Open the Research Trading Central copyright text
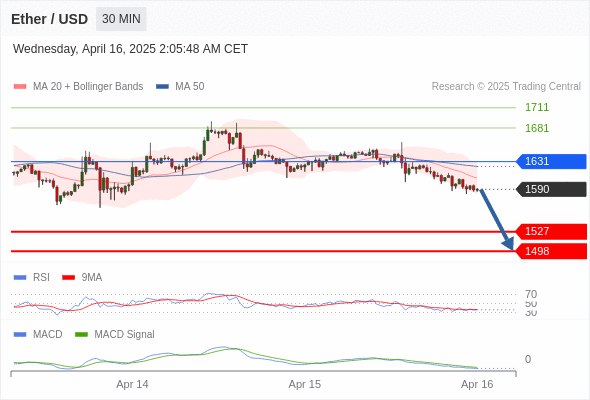The image size is (590, 400). tap(506, 87)
